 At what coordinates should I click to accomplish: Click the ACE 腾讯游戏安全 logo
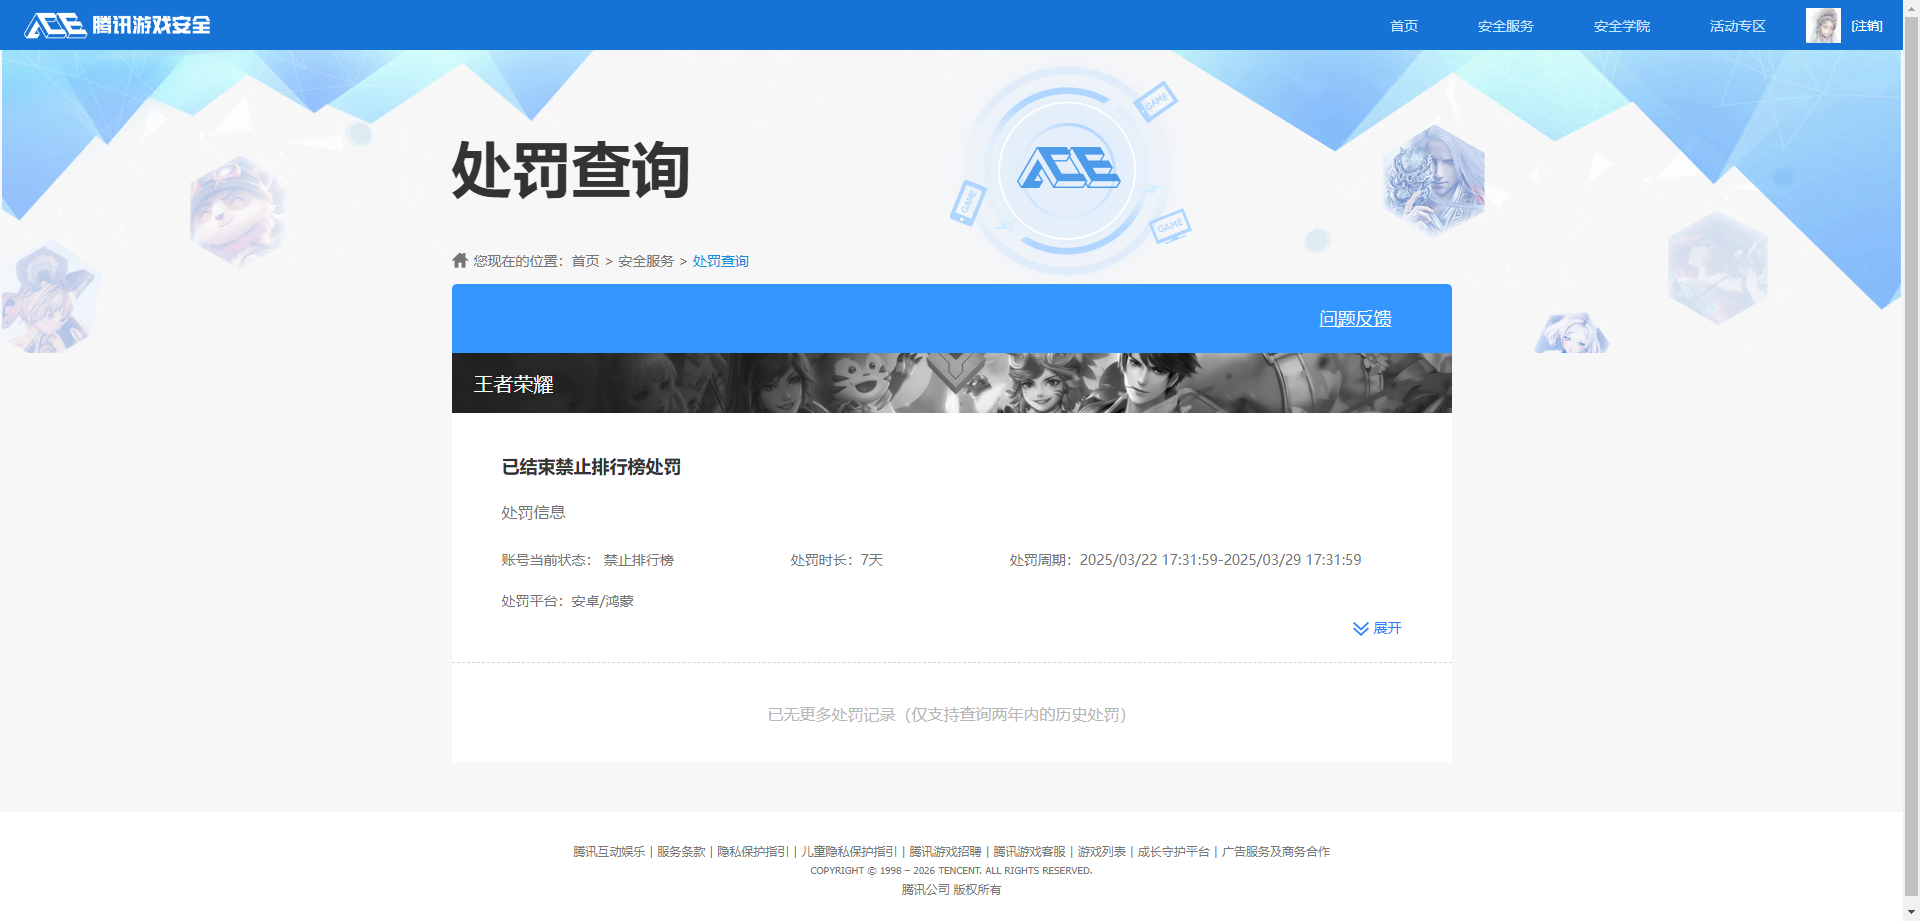[117, 25]
